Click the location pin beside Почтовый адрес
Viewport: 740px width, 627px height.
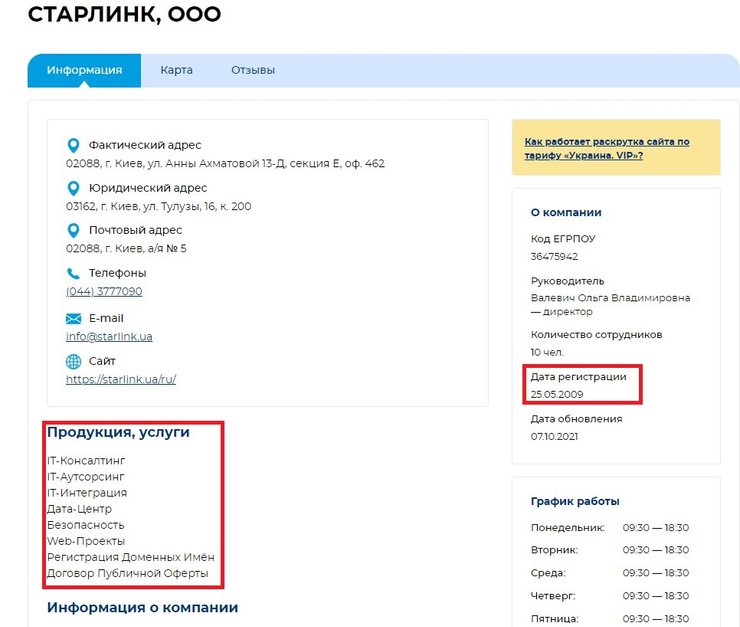tap(73, 230)
